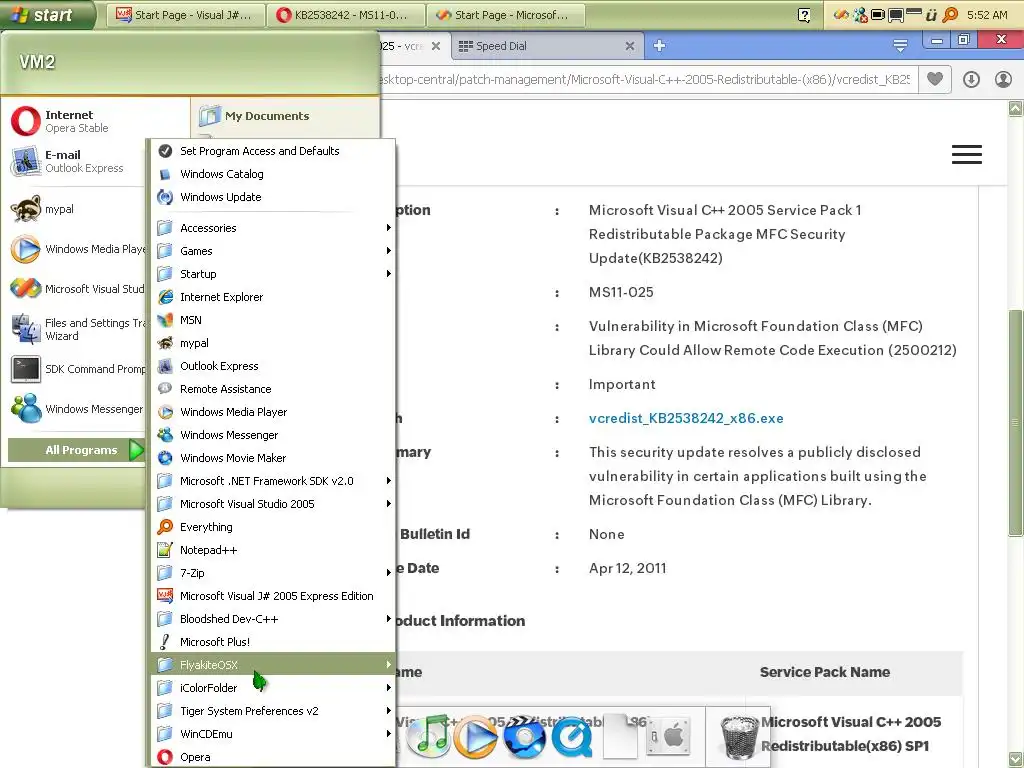Image resolution: width=1024 pixels, height=768 pixels.
Task: Expand Microsoft .NET Framework SDK v2.0 folder
Action: point(273,481)
